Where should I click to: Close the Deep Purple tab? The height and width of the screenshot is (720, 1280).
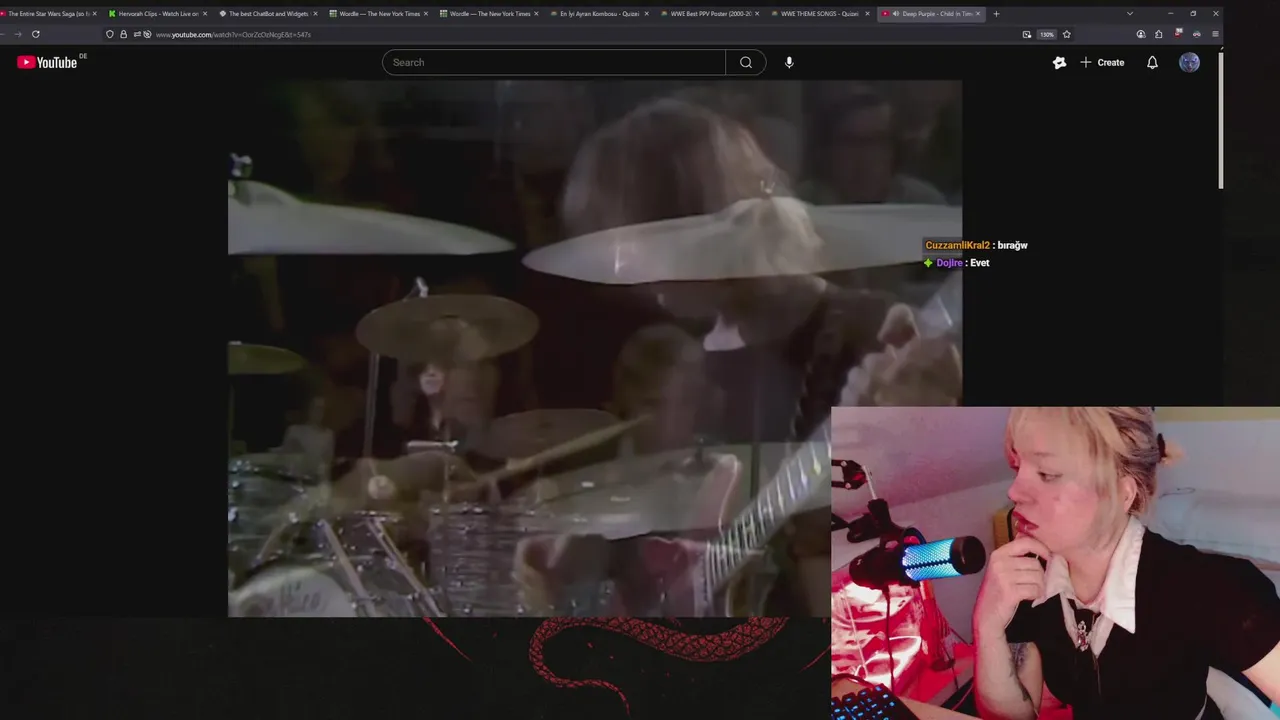[x=978, y=14]
